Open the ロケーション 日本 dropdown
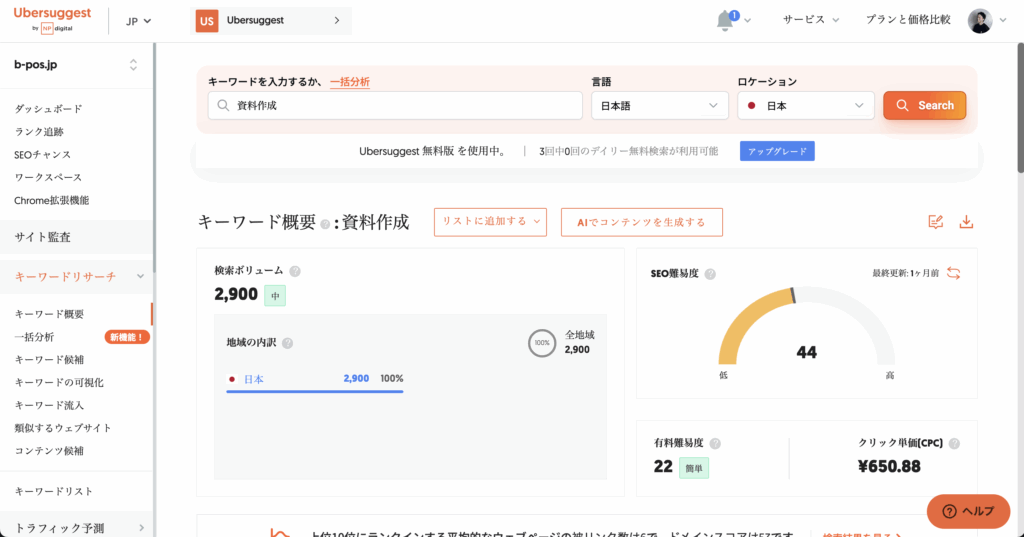This screenshot has width=1024, height=537. (x=805, y=106)
